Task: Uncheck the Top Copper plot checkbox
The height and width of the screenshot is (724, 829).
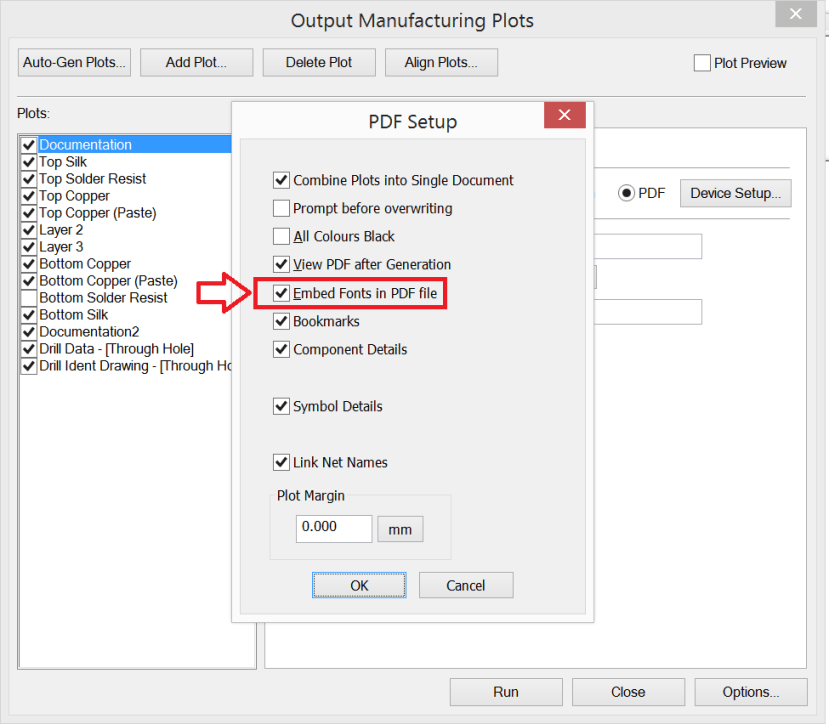Action: point(29,196)
